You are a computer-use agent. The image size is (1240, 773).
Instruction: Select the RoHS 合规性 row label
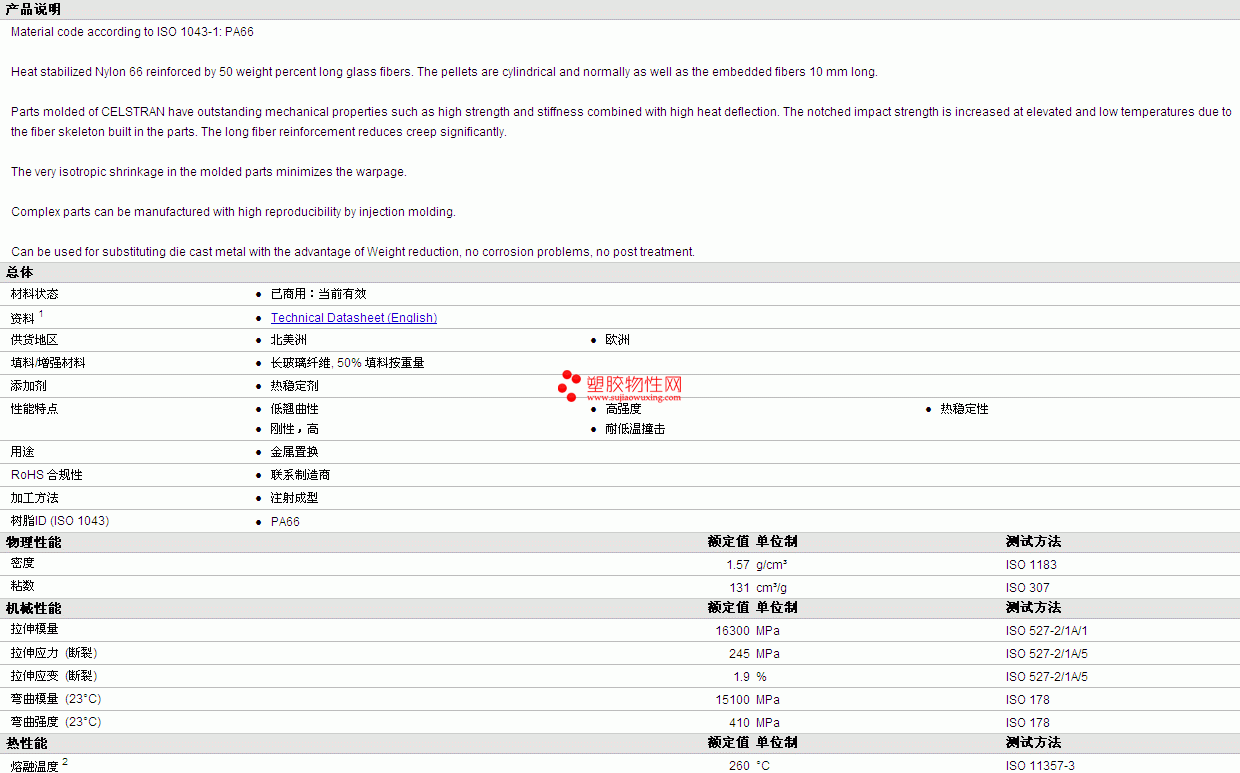47,475
